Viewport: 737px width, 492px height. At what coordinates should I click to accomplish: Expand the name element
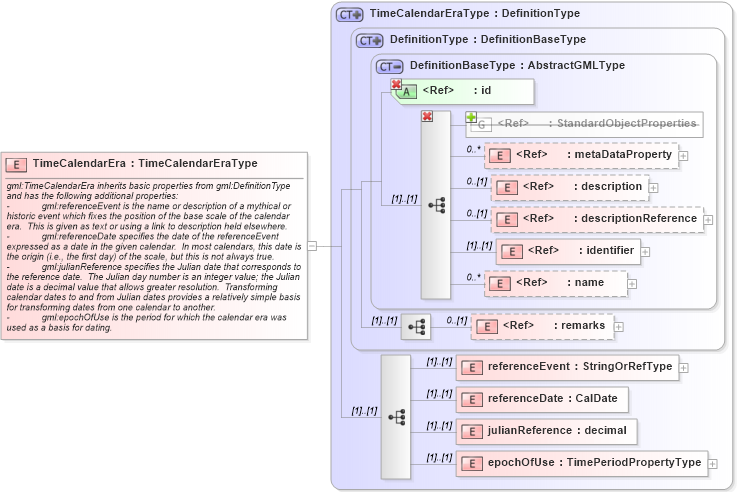[x=632, y=284]
